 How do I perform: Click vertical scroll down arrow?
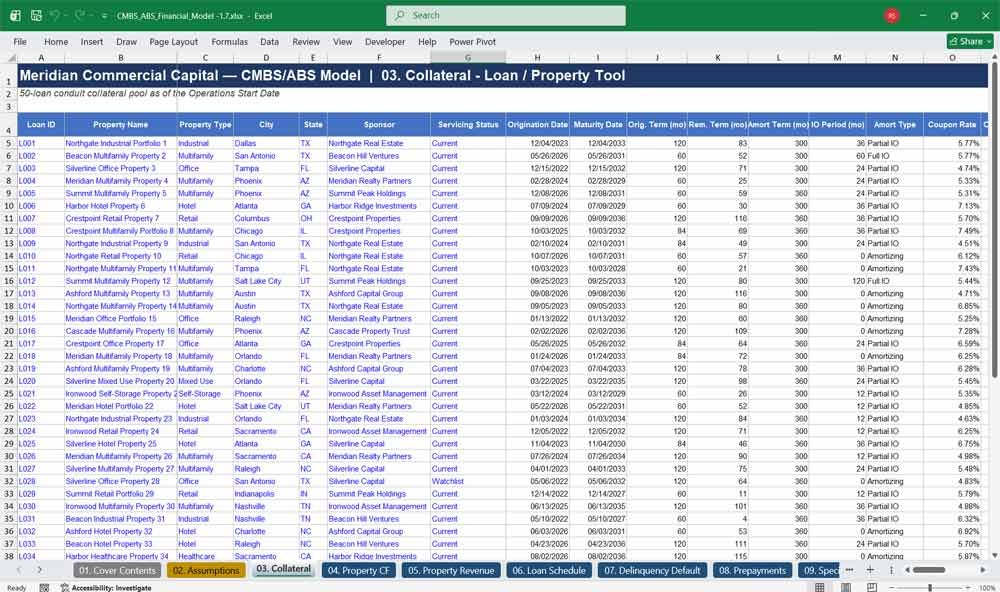click(x=994, y=556)
